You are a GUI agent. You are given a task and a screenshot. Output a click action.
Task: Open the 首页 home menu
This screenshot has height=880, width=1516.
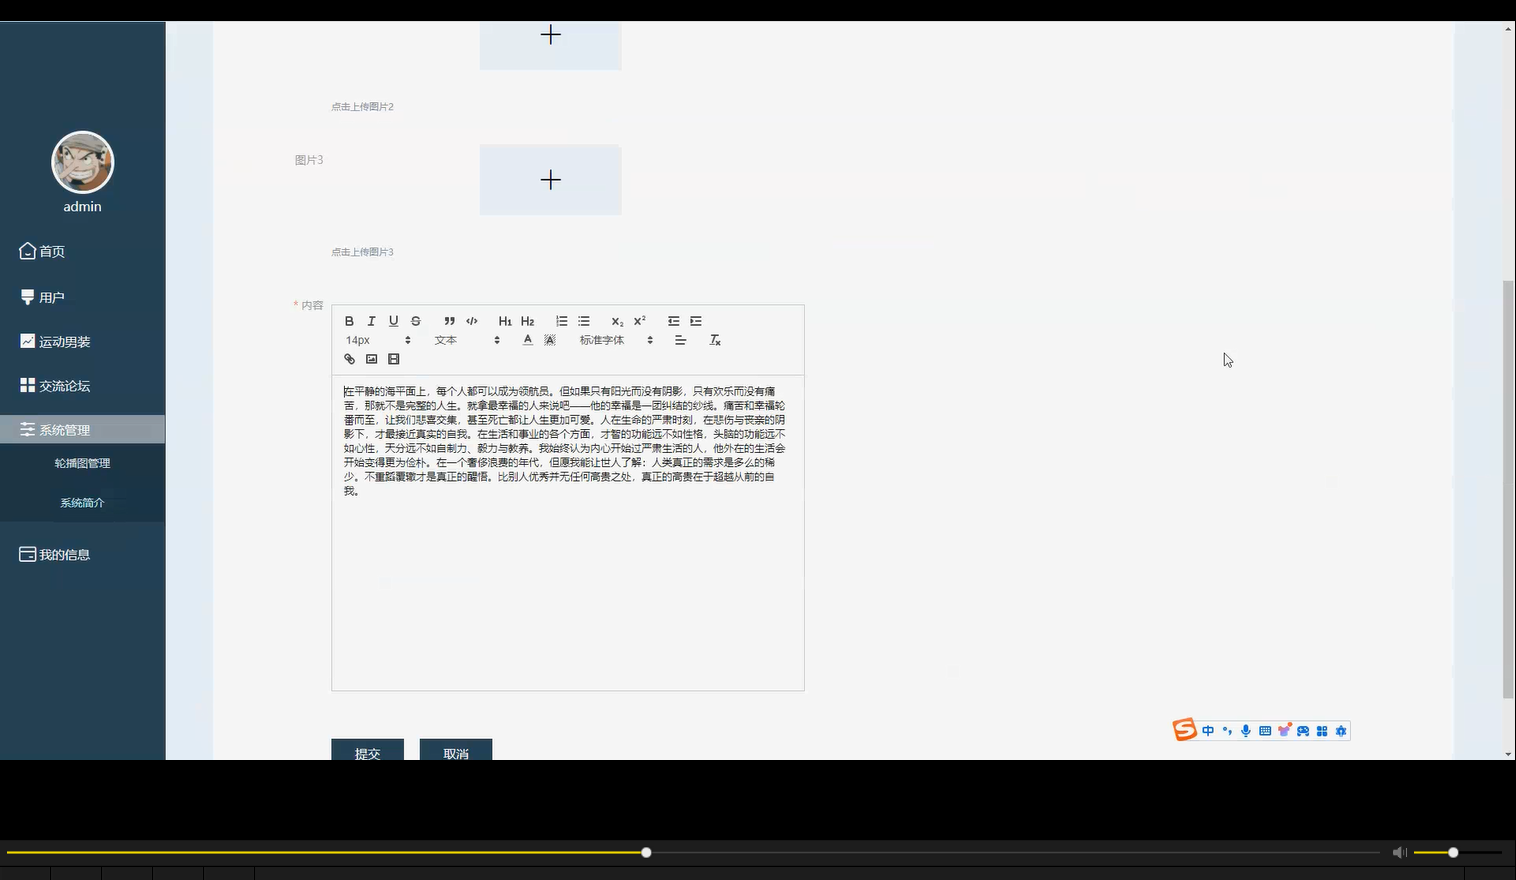[x=82, y=251]
